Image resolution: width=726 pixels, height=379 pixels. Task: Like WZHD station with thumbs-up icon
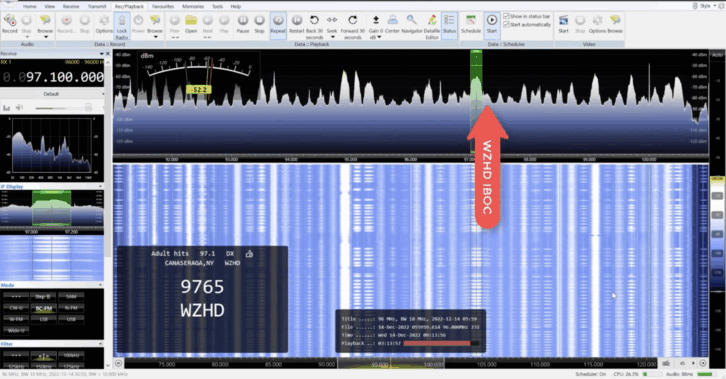[x=250, y=254]
